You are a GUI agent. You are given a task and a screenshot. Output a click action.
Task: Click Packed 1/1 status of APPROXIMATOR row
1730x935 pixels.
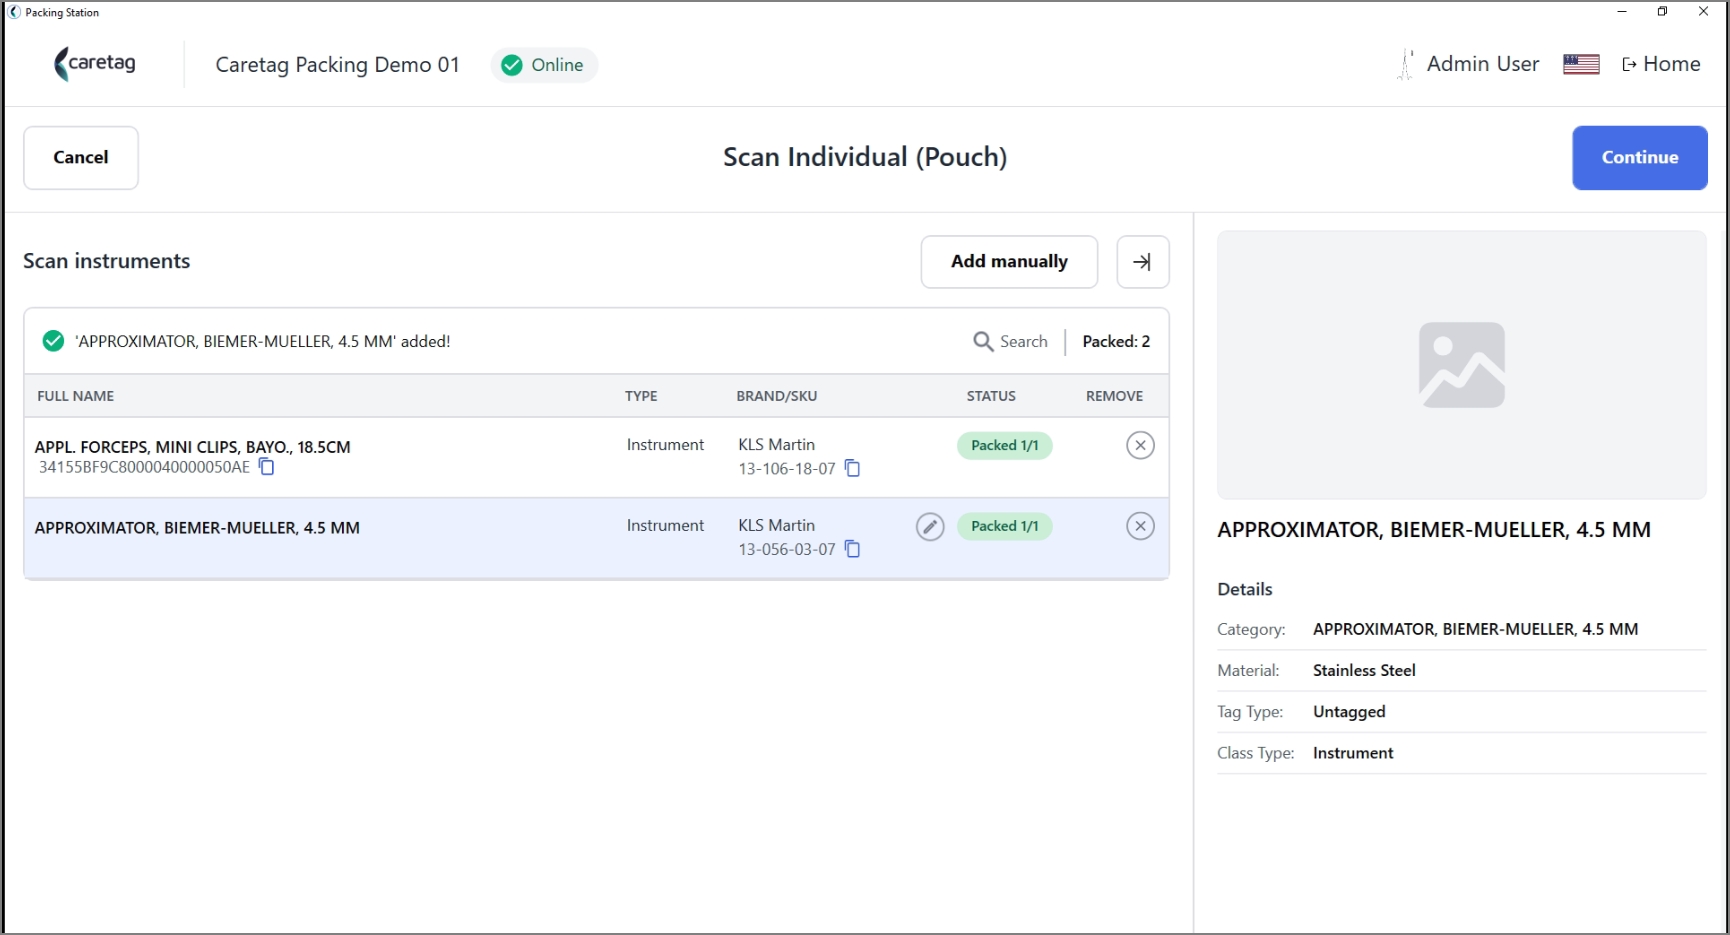pos(1004,526)
